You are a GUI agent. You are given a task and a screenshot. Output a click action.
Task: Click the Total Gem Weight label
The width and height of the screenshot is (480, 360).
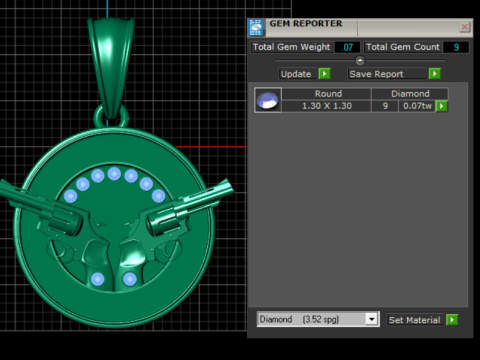[291, 47]
